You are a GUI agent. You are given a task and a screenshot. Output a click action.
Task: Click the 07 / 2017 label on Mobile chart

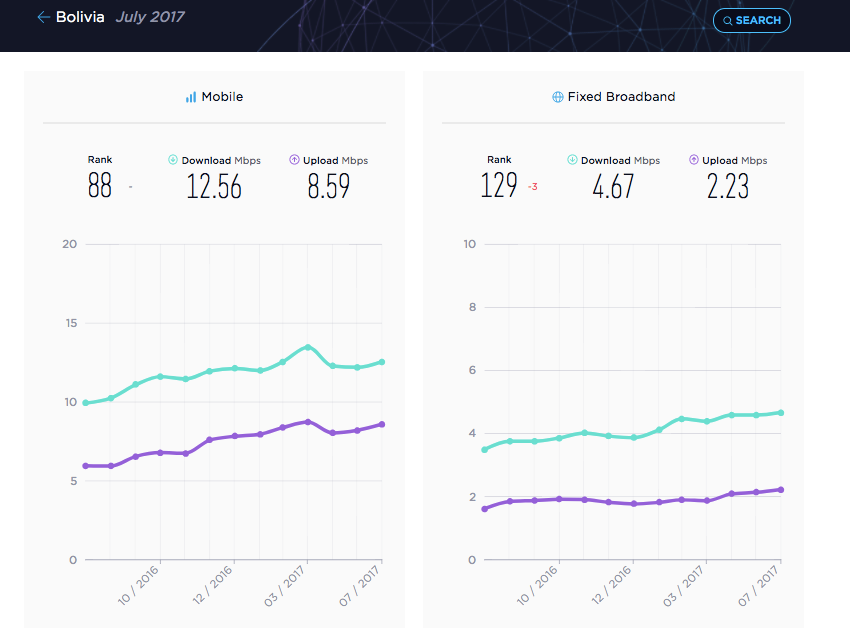click(x=360, y=585)
